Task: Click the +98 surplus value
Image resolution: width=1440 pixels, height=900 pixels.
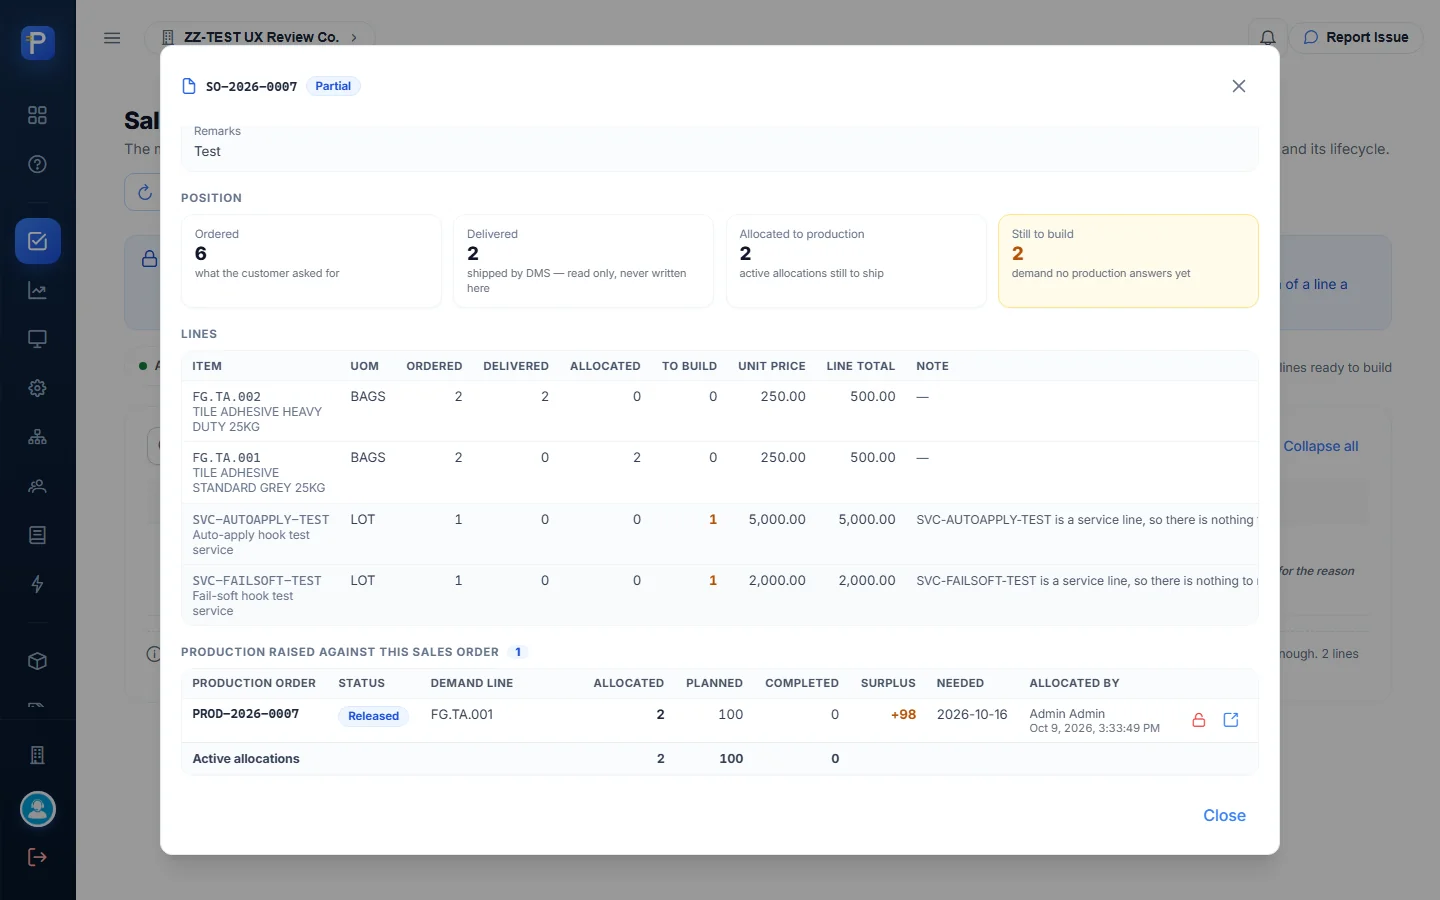Action: pyautogui.click(x=903, y=714)
